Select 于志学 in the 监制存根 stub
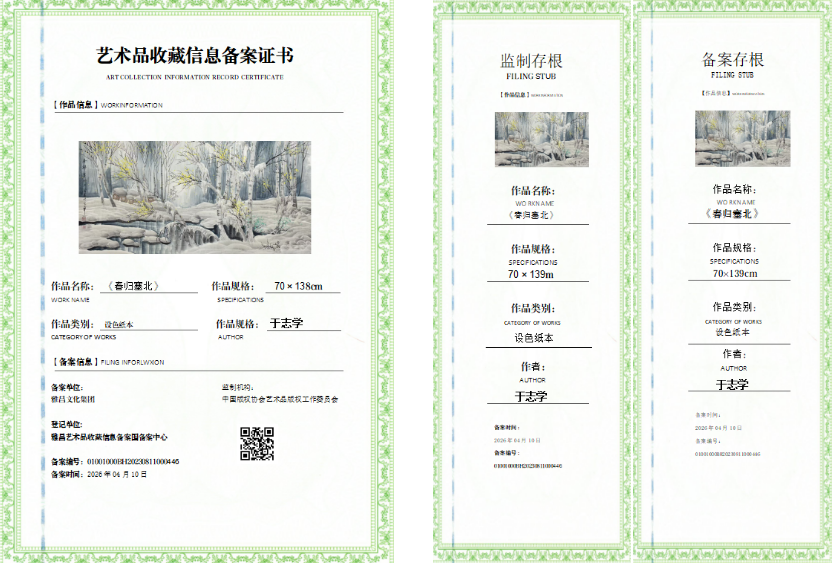833x563 pixels. pos(531,396)
